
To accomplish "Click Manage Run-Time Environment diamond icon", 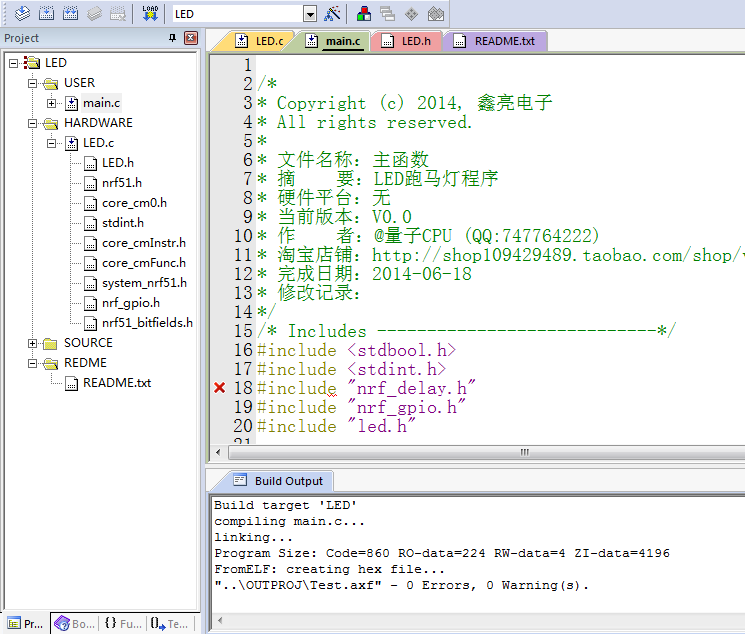I will pyautogui.click(x=411, y=14).
